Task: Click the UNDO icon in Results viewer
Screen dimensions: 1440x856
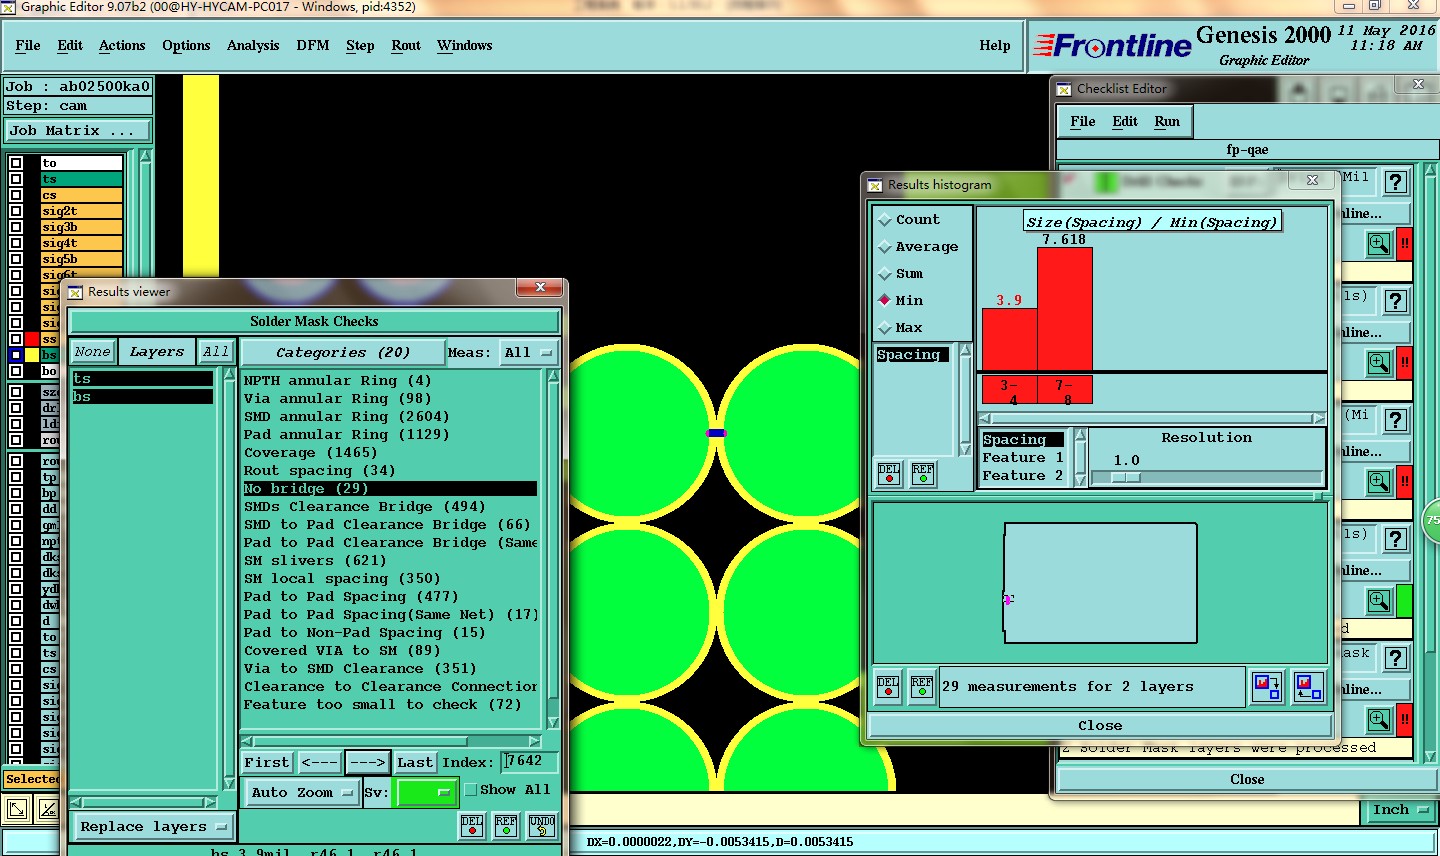Action: click(x=541, y=826)
